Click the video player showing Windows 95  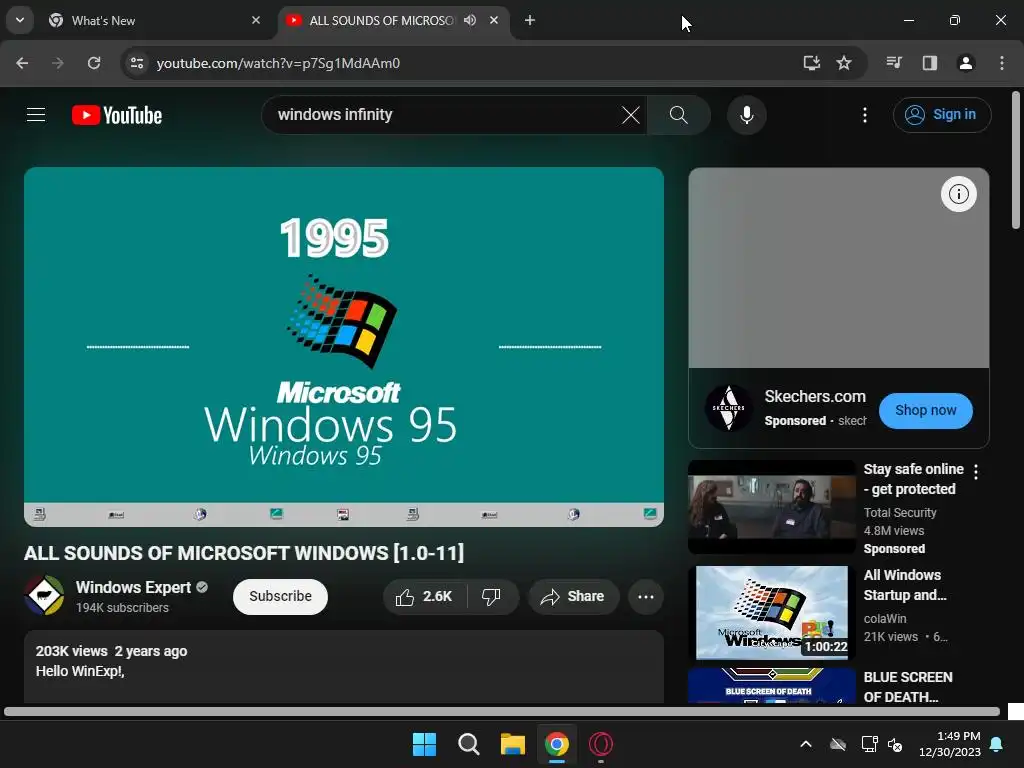(x=344, y=346)
